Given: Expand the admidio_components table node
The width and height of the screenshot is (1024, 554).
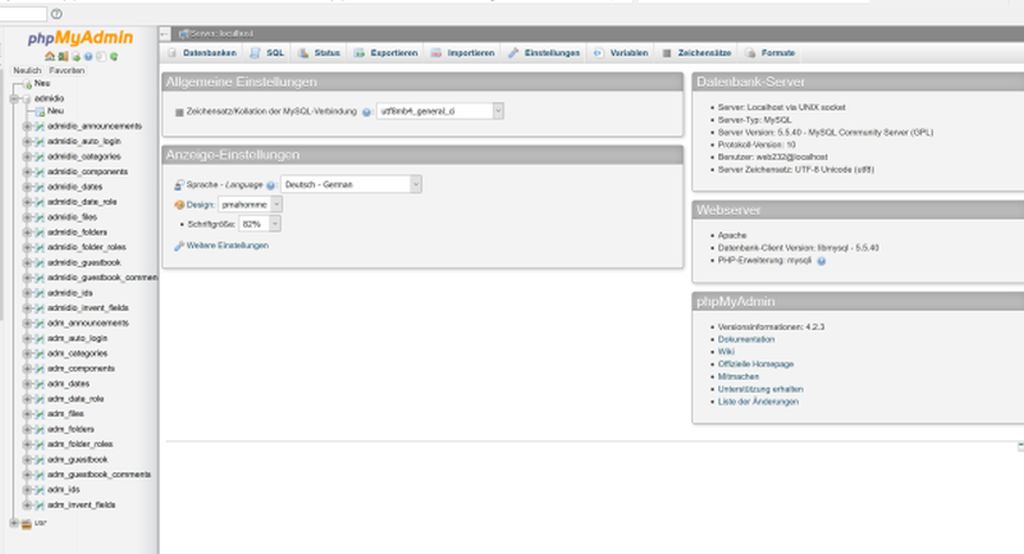Looking at the screenshot, I should coord(27,172).
